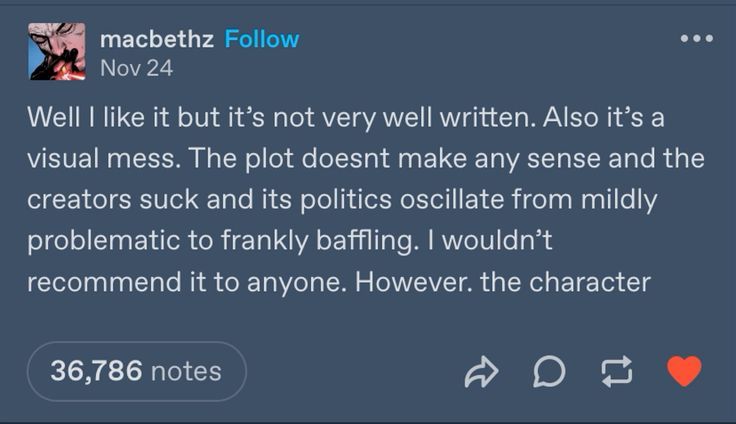
Task: Click the word "oscillate" in the post
Action: click(473, 200)
